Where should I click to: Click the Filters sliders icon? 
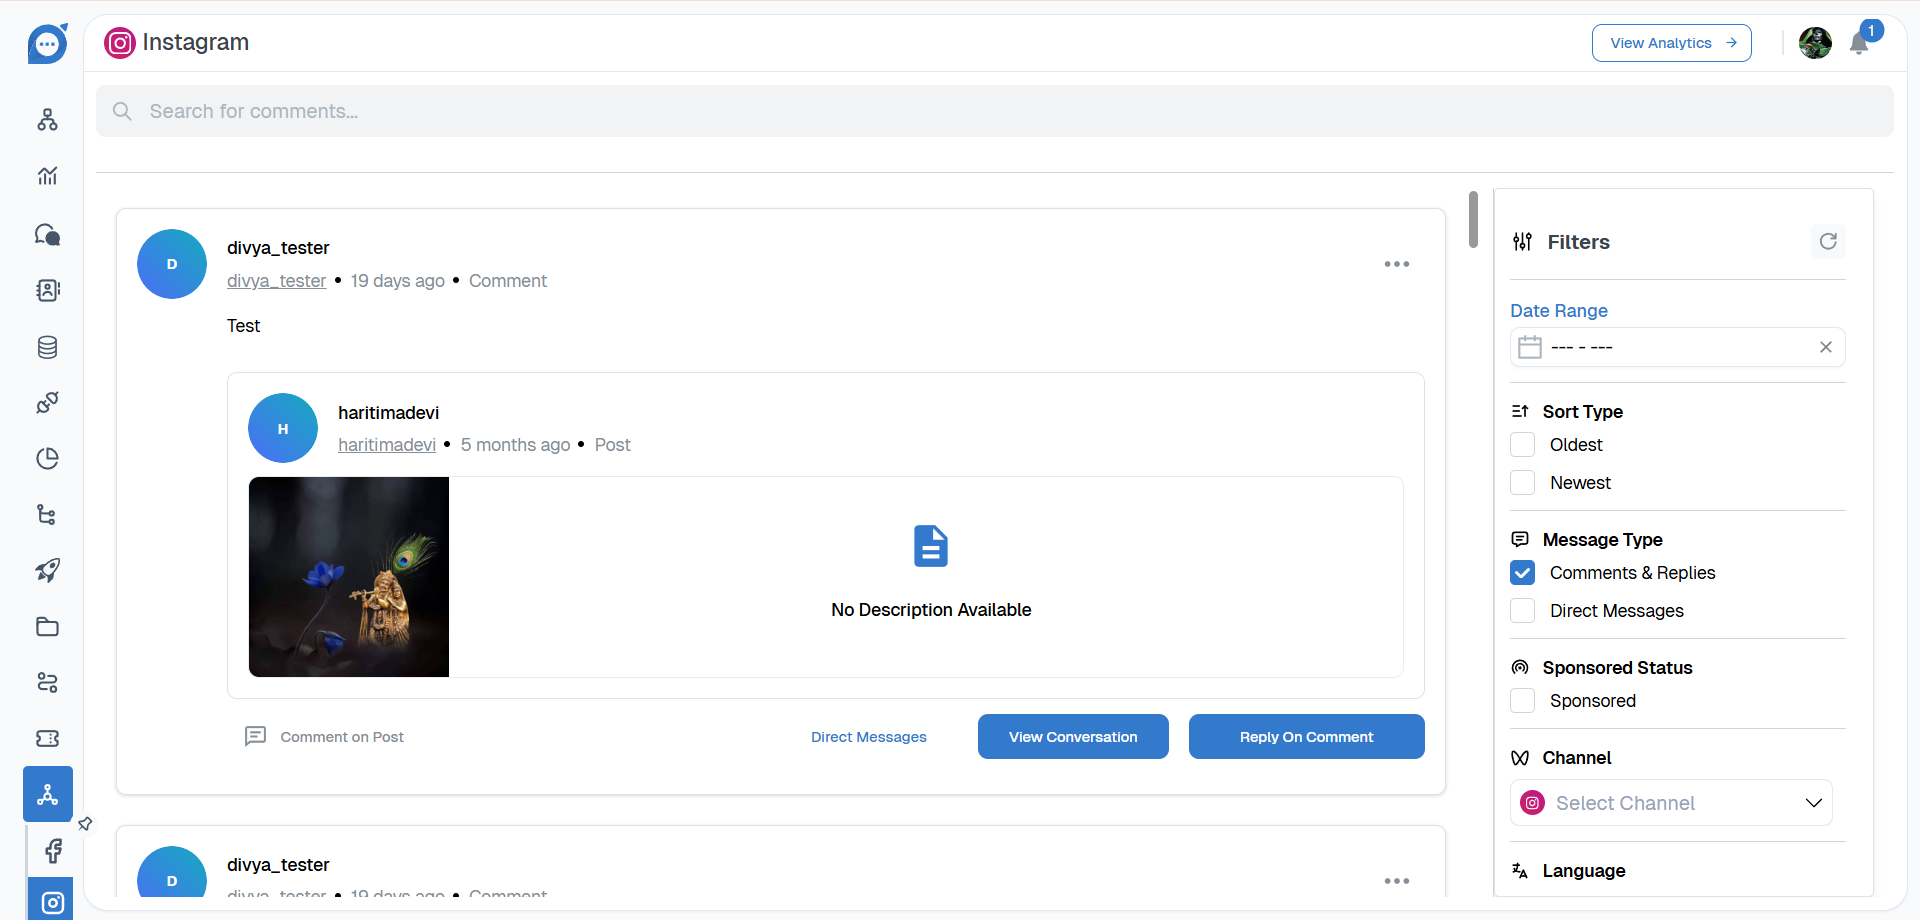[x=1522, y=241]
